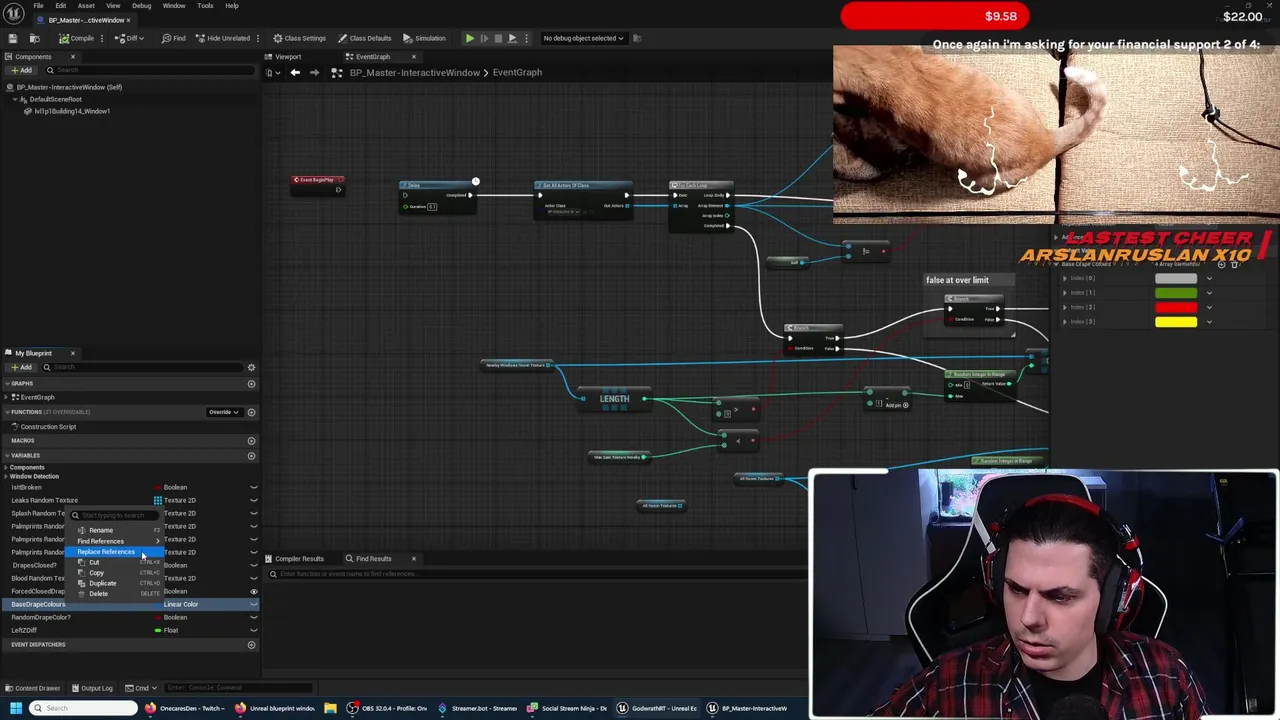Viewport: 1280px width, 720px height.
Task: Open Find References submenu
Action: (115, 541)
